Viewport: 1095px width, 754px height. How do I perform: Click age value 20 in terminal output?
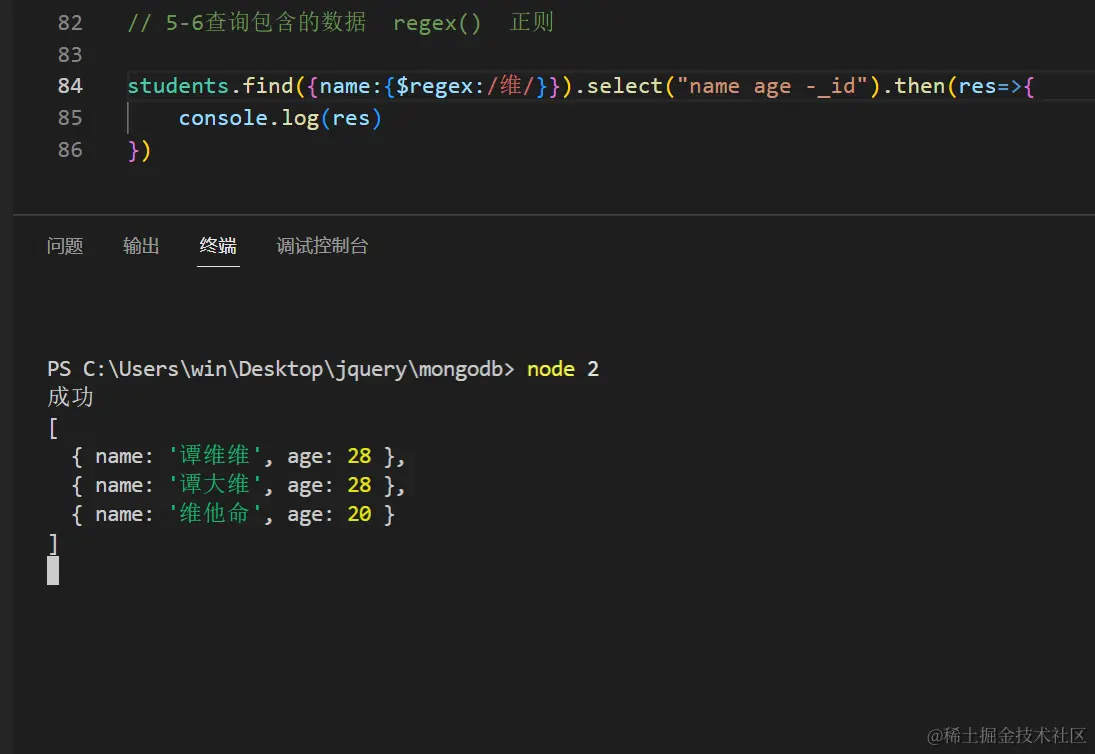(x=360, y=515)
